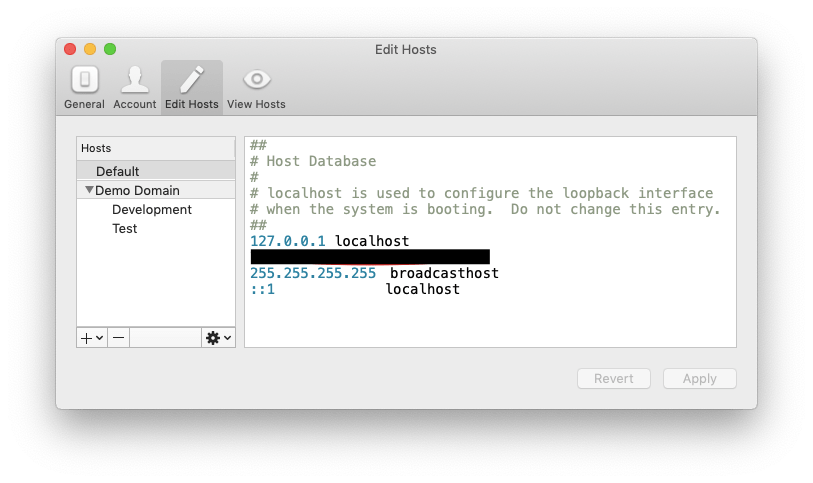The image size is (813, 483).
Task: Click the minus remove host button
Action: [x=119, y=338]
